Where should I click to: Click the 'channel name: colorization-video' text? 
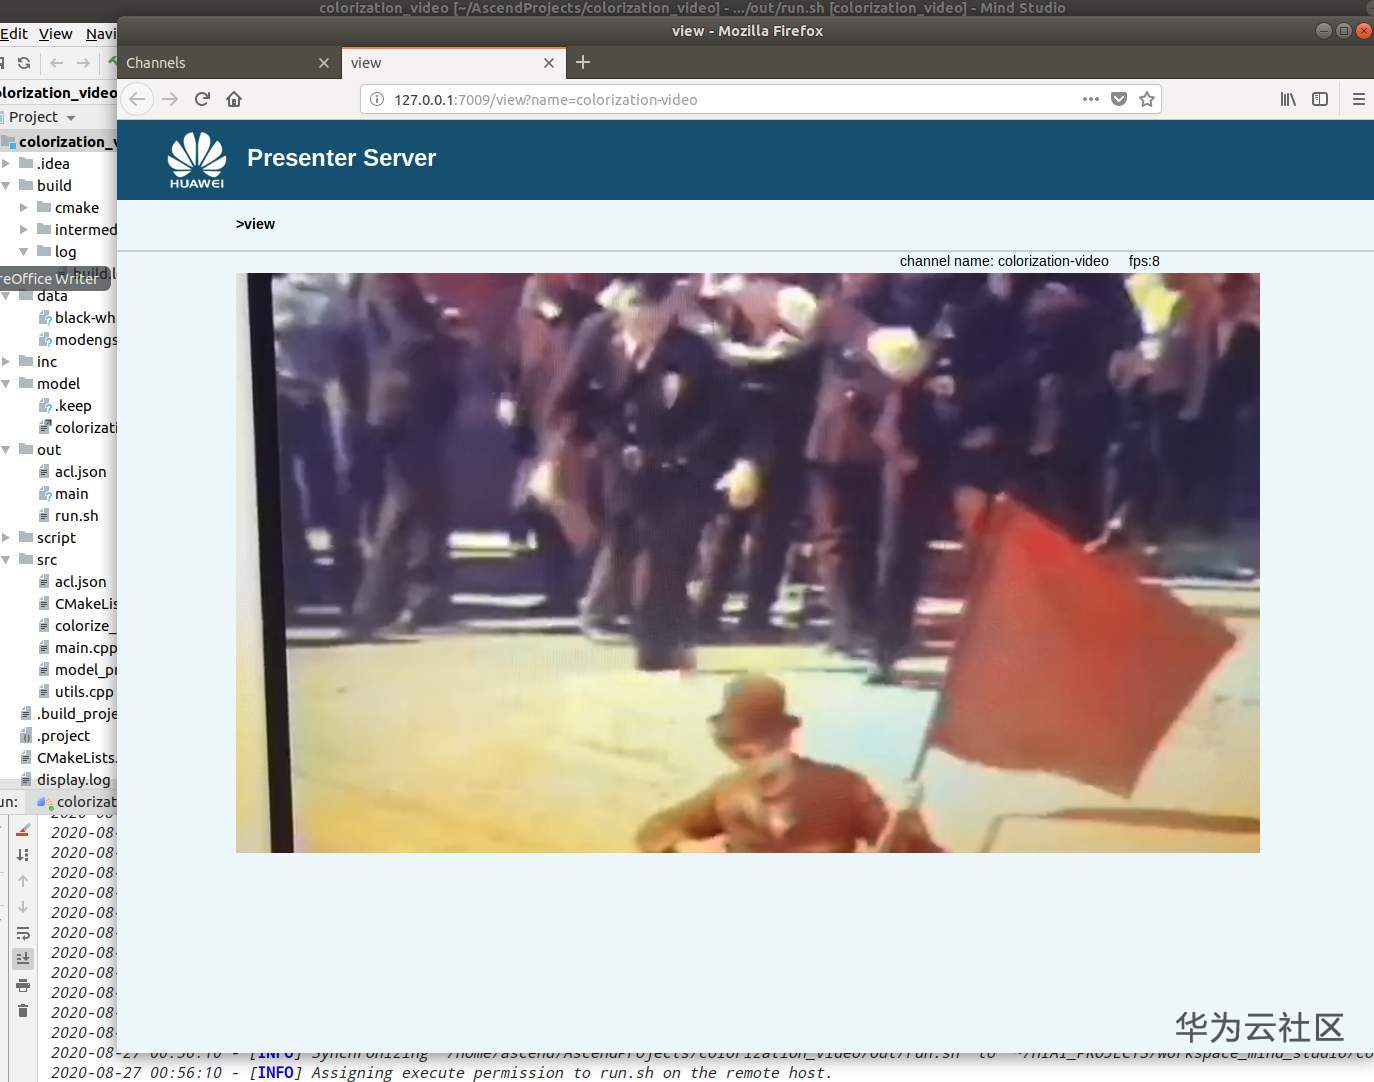pyautogui.click(x=1004, y=261)
